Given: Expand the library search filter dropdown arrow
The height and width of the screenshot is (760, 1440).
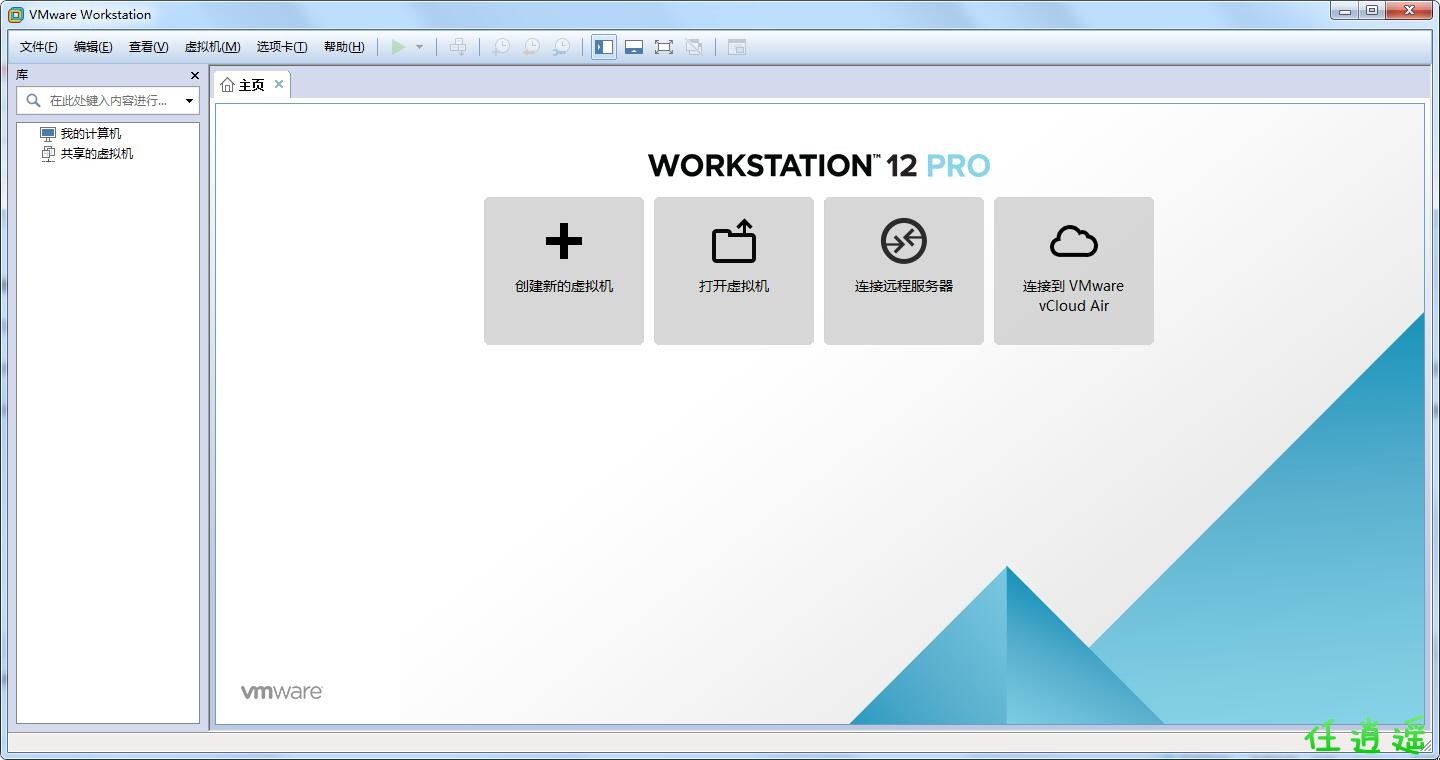Looking at the screenshot, I should [x=189, y=101].
